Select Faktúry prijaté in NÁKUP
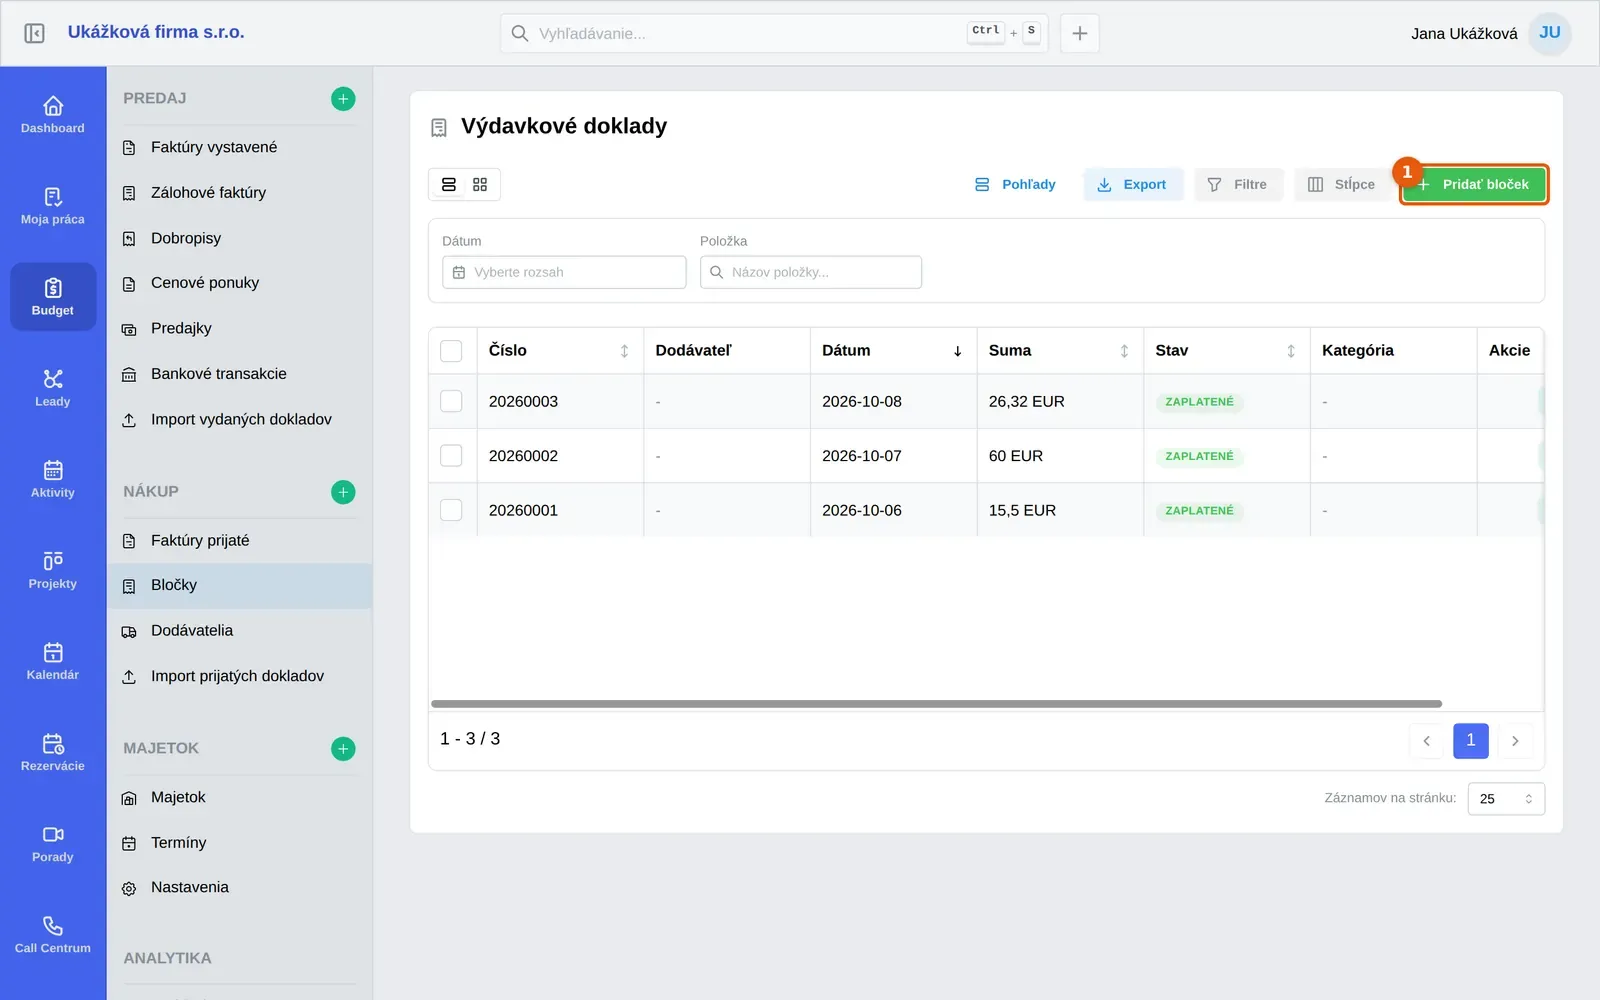The width and height of the screenshot is (1600, 1000). click(x=239, y=540)
